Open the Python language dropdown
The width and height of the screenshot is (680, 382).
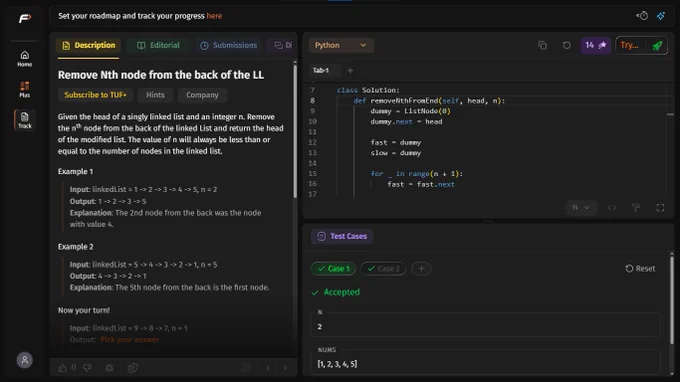(341, 45)
